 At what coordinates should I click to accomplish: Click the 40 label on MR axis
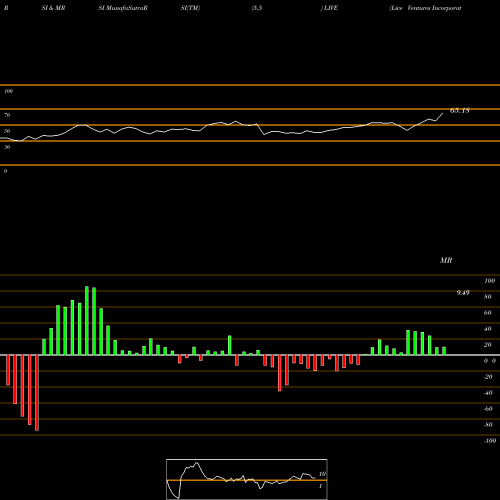click(488, 329)
